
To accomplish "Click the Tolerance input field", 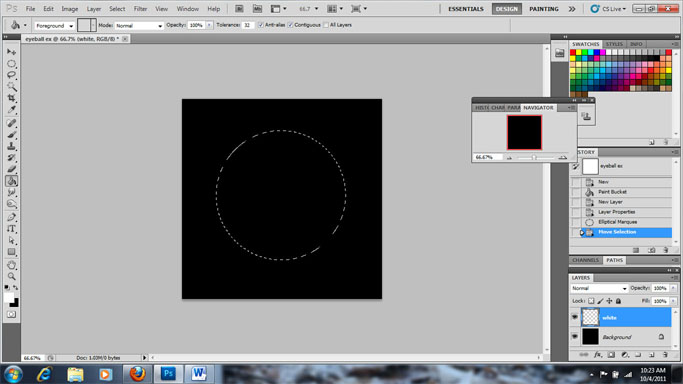I will 248,25.
